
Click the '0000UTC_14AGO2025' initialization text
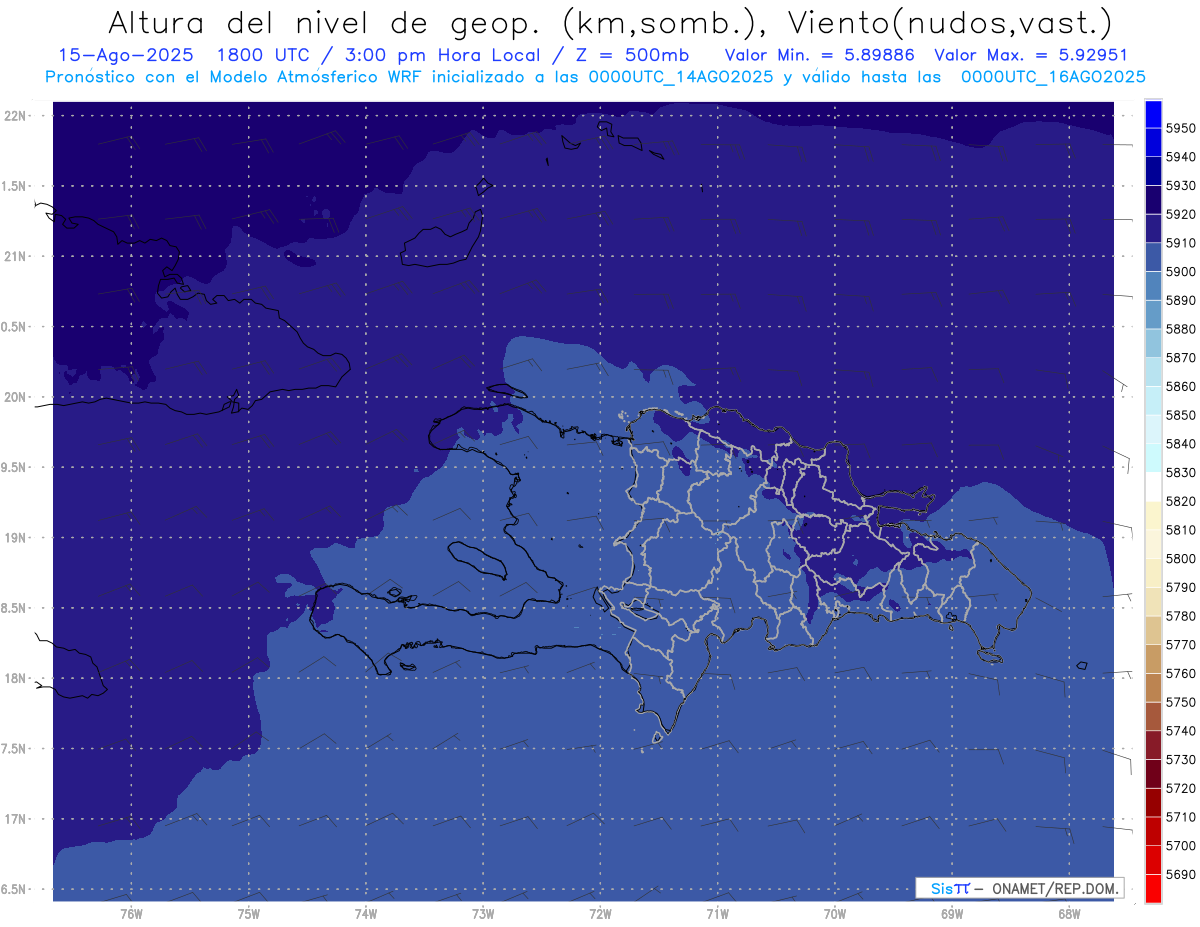681,77
